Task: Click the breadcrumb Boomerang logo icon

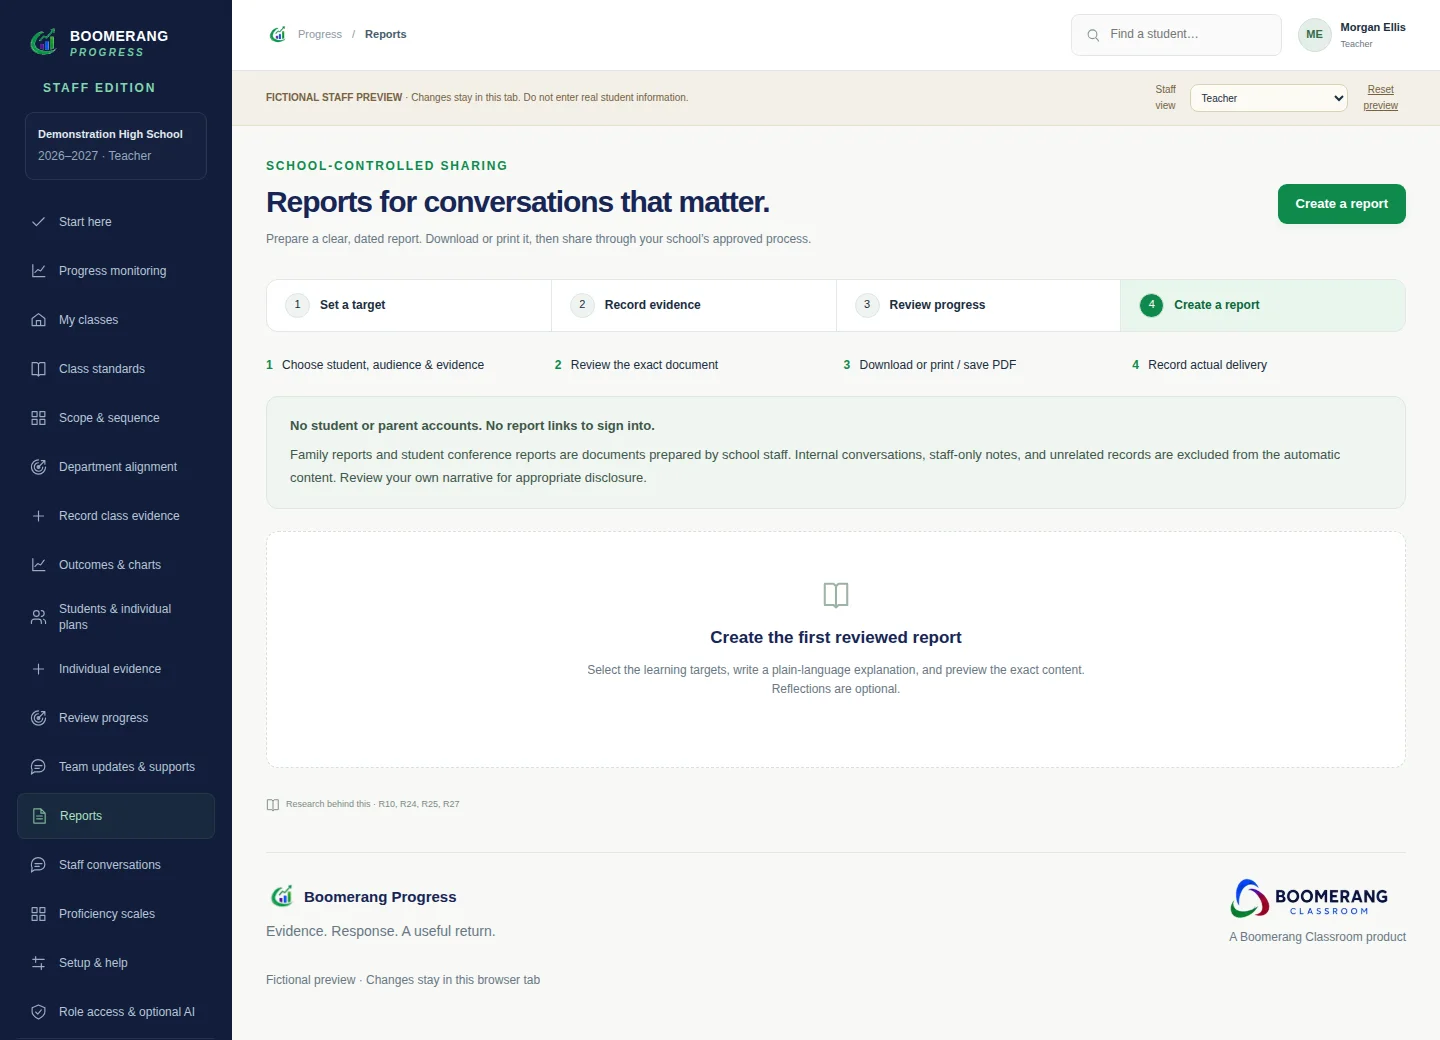Action: 278,34
